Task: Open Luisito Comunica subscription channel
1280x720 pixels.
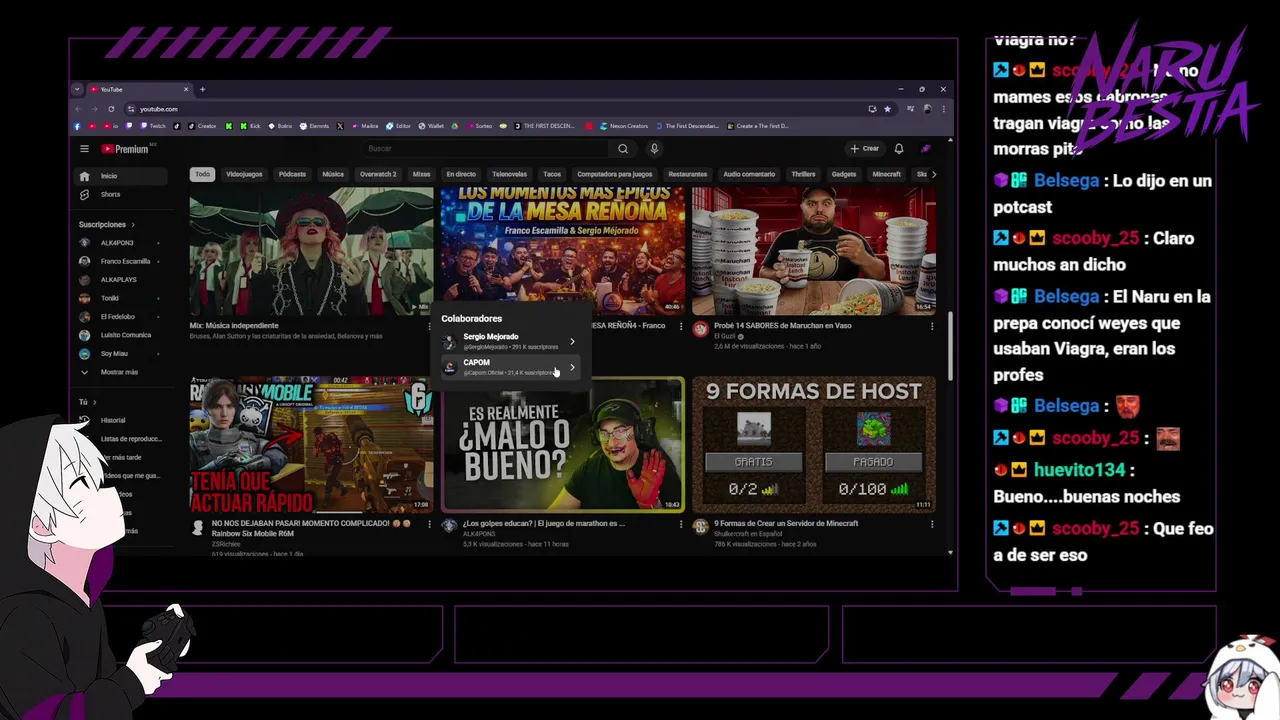Action: click(x=122, y=335)
